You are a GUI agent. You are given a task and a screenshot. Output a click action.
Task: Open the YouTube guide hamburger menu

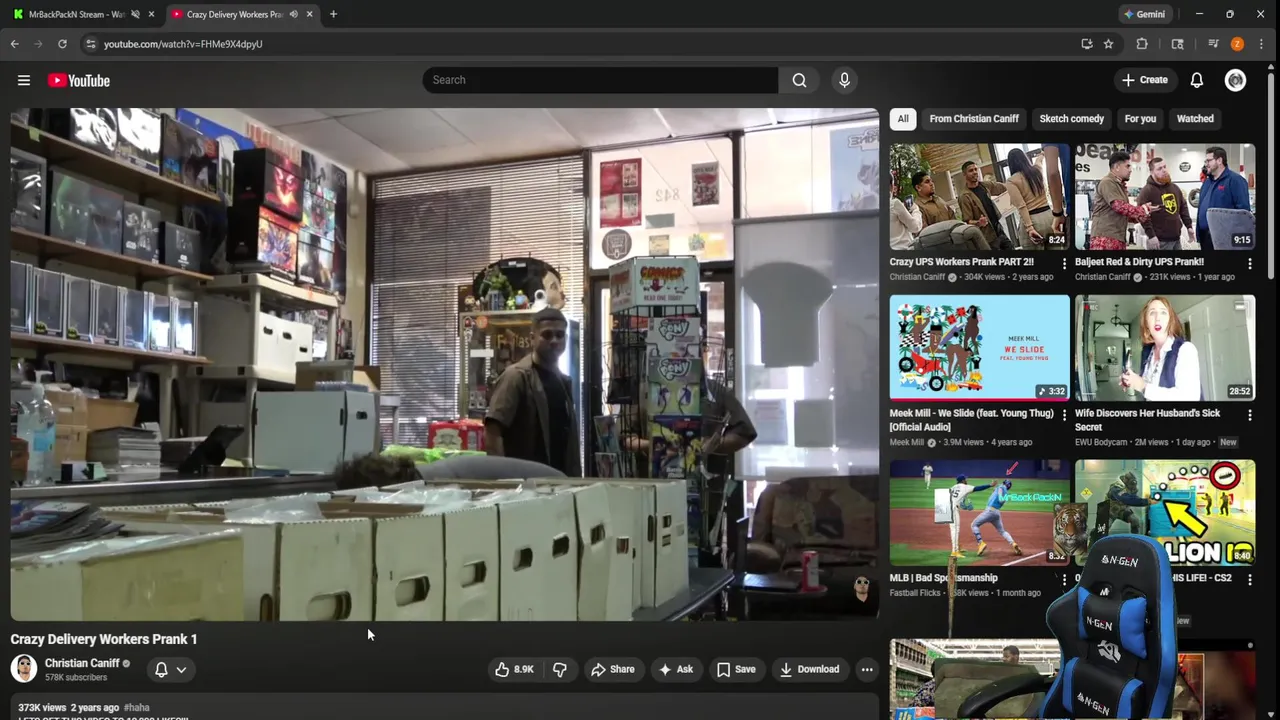(24, 80)
